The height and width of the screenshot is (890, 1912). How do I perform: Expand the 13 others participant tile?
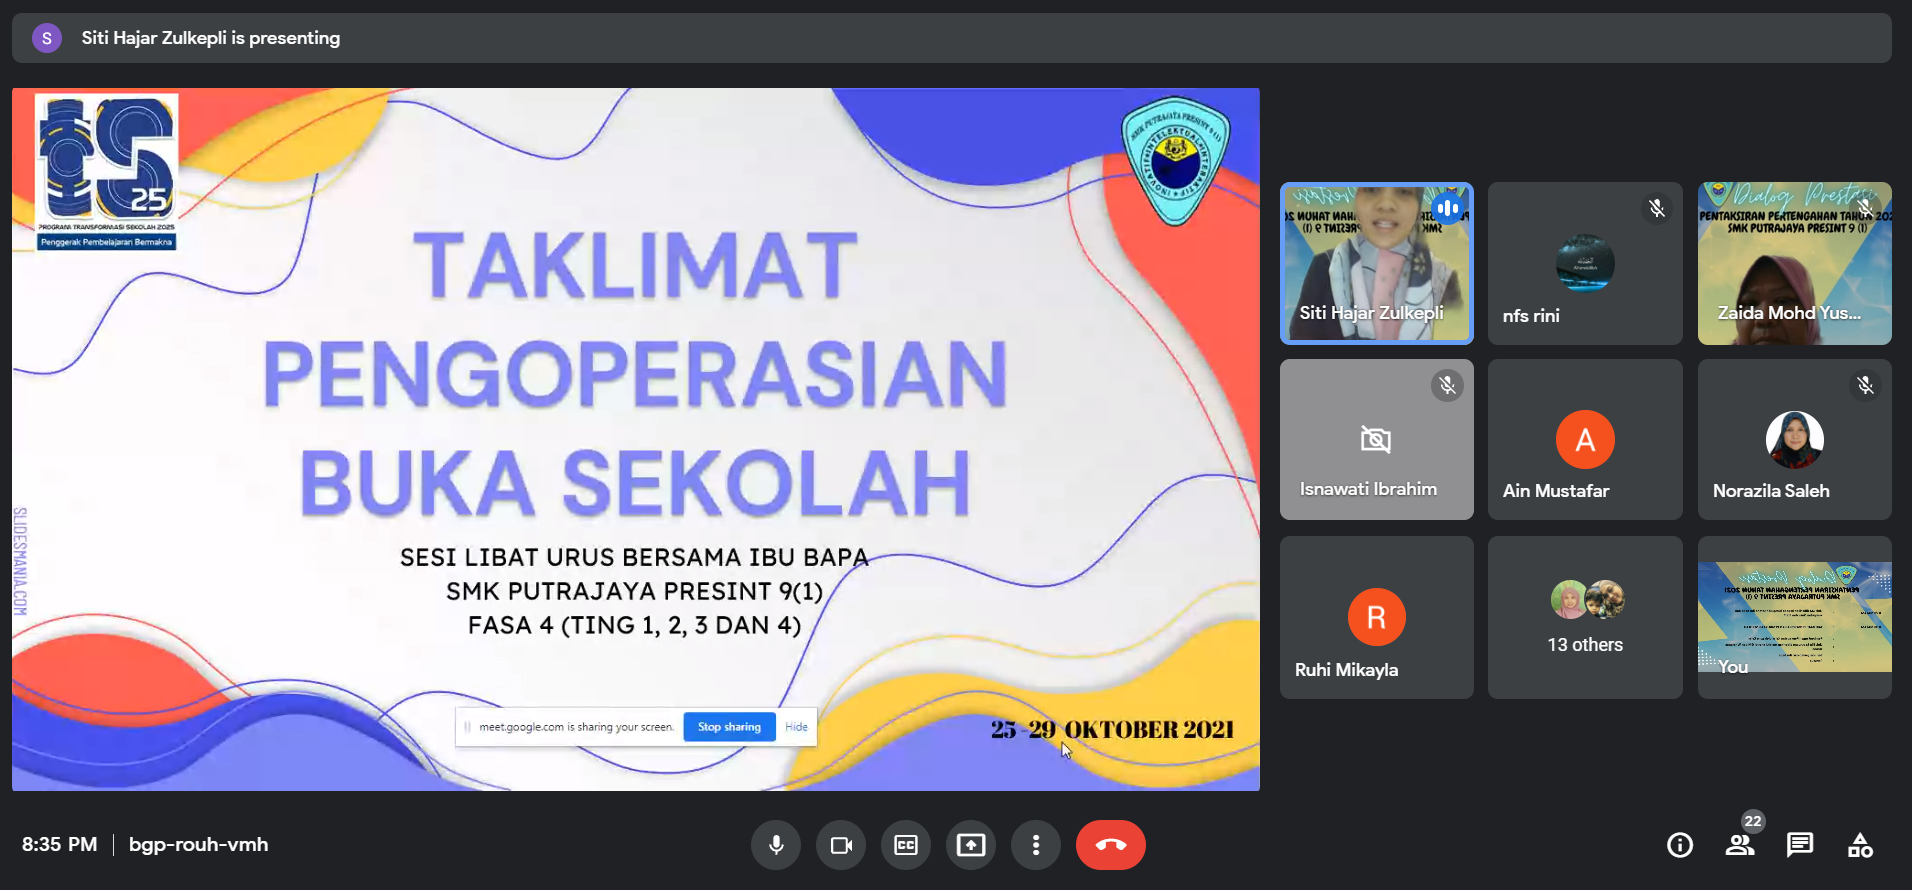[x=1585, y=617]
